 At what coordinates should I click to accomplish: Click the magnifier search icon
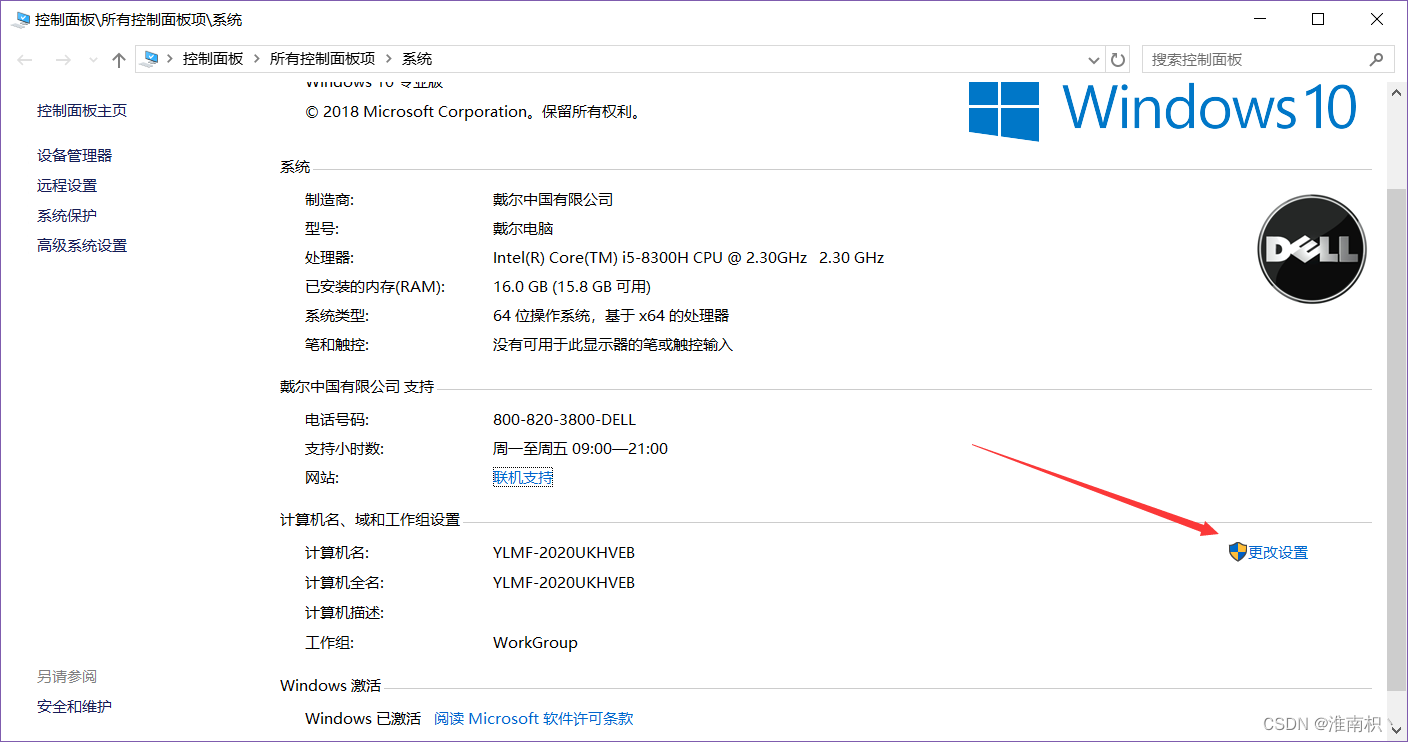1377,59
